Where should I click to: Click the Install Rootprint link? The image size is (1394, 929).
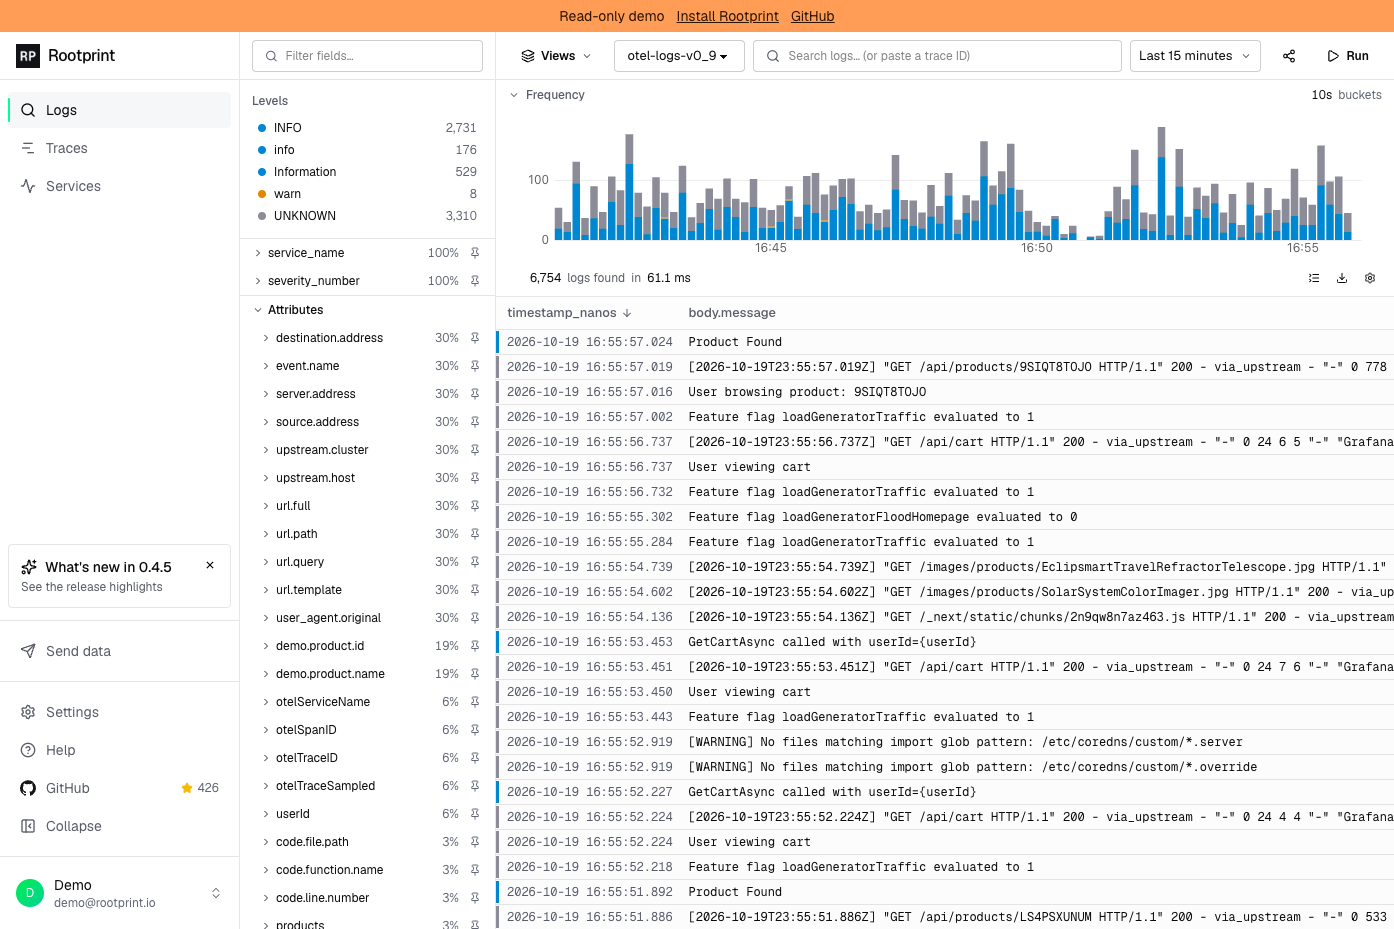tap(727, 16)
